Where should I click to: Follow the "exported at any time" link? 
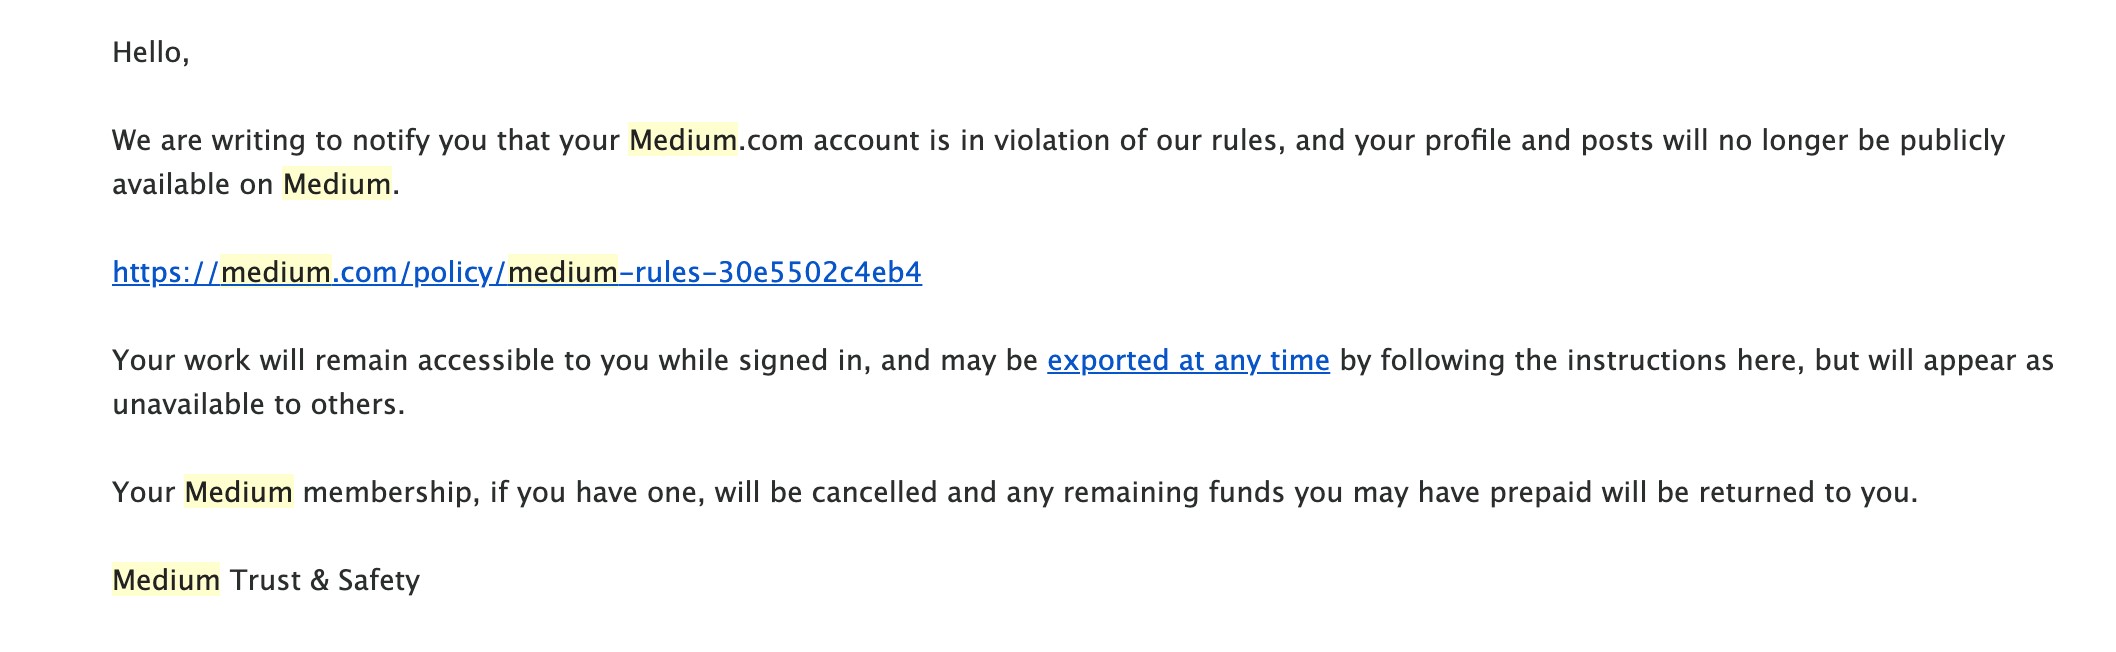[1188, 360]
